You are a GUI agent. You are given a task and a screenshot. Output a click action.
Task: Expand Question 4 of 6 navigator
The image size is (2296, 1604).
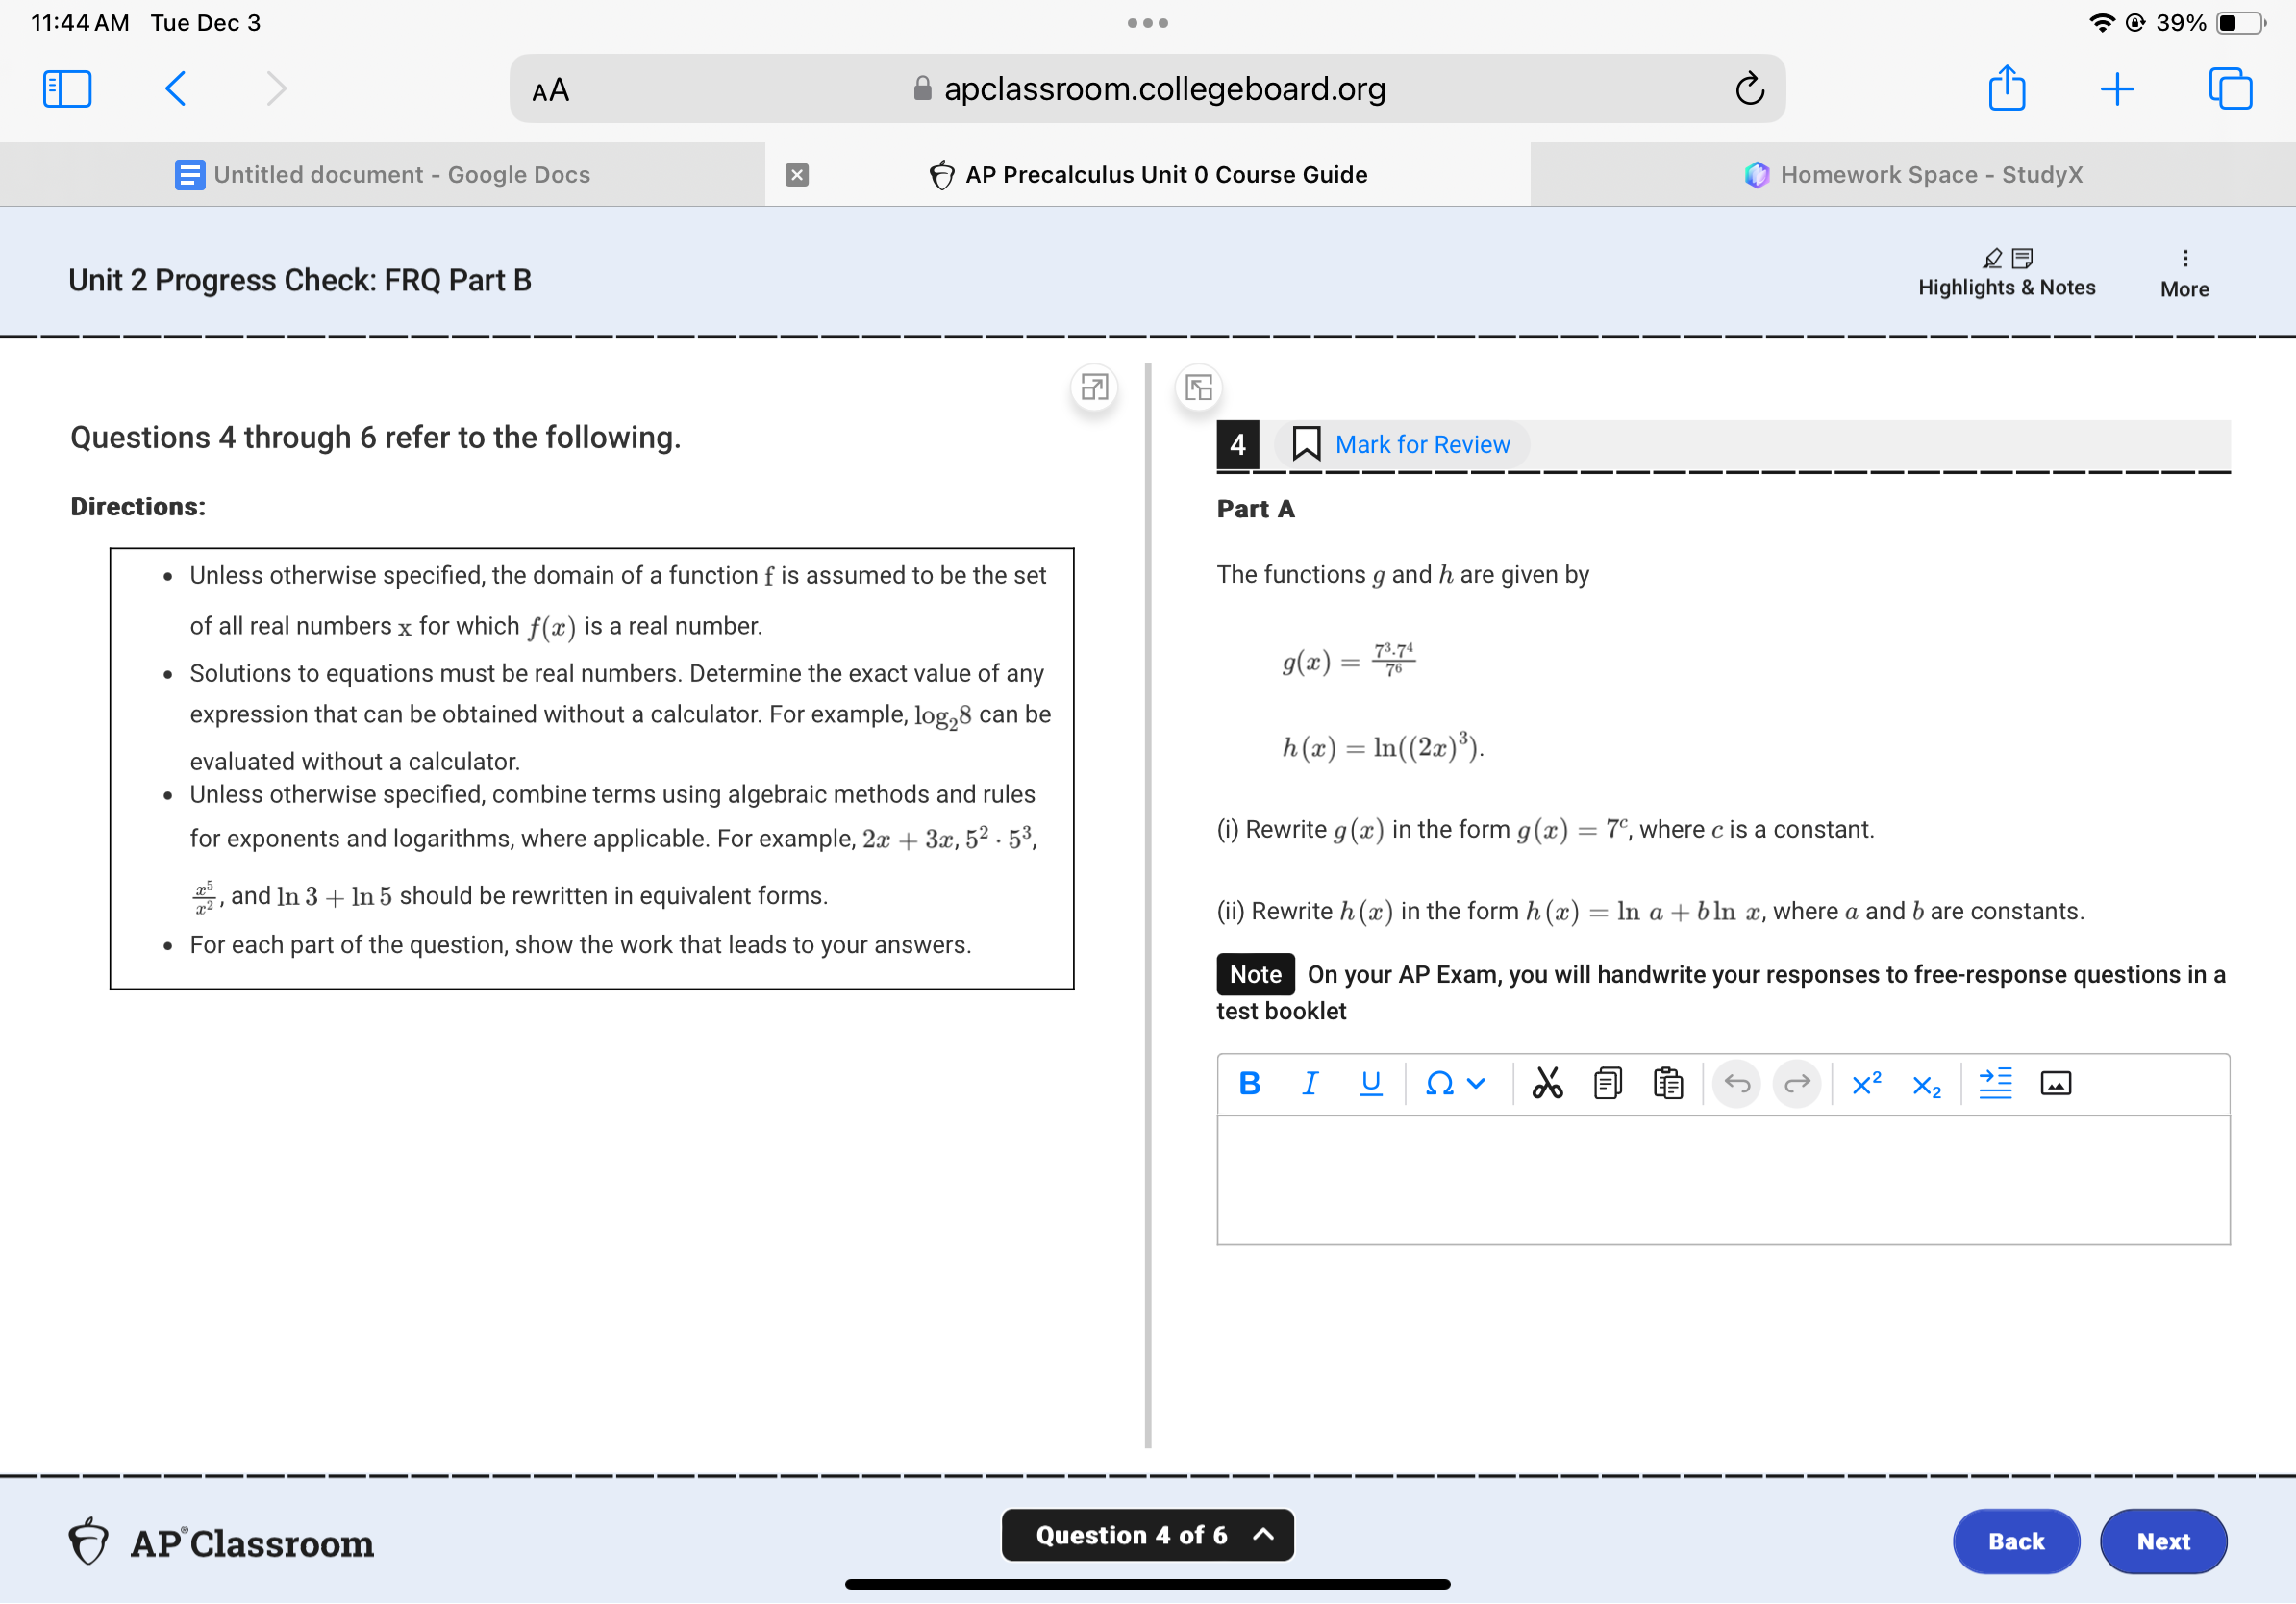click(x=1147, y=1535)
